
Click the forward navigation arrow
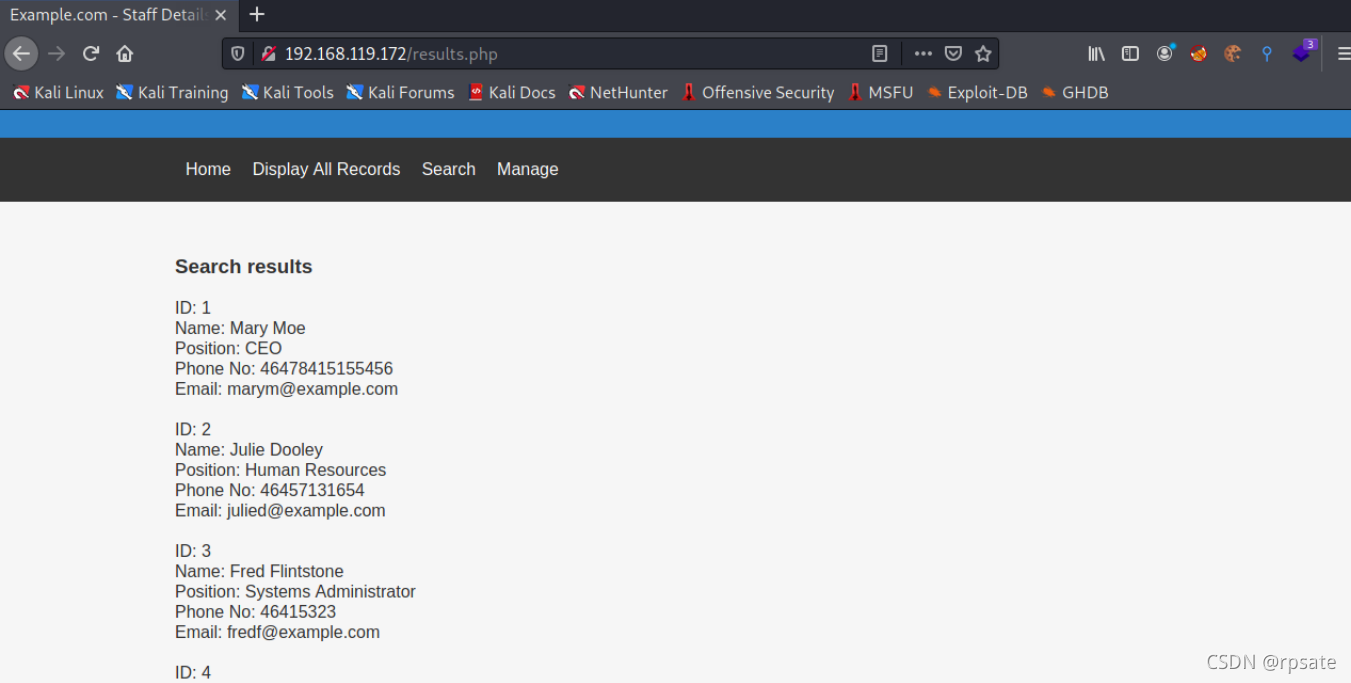pos(57,54)
